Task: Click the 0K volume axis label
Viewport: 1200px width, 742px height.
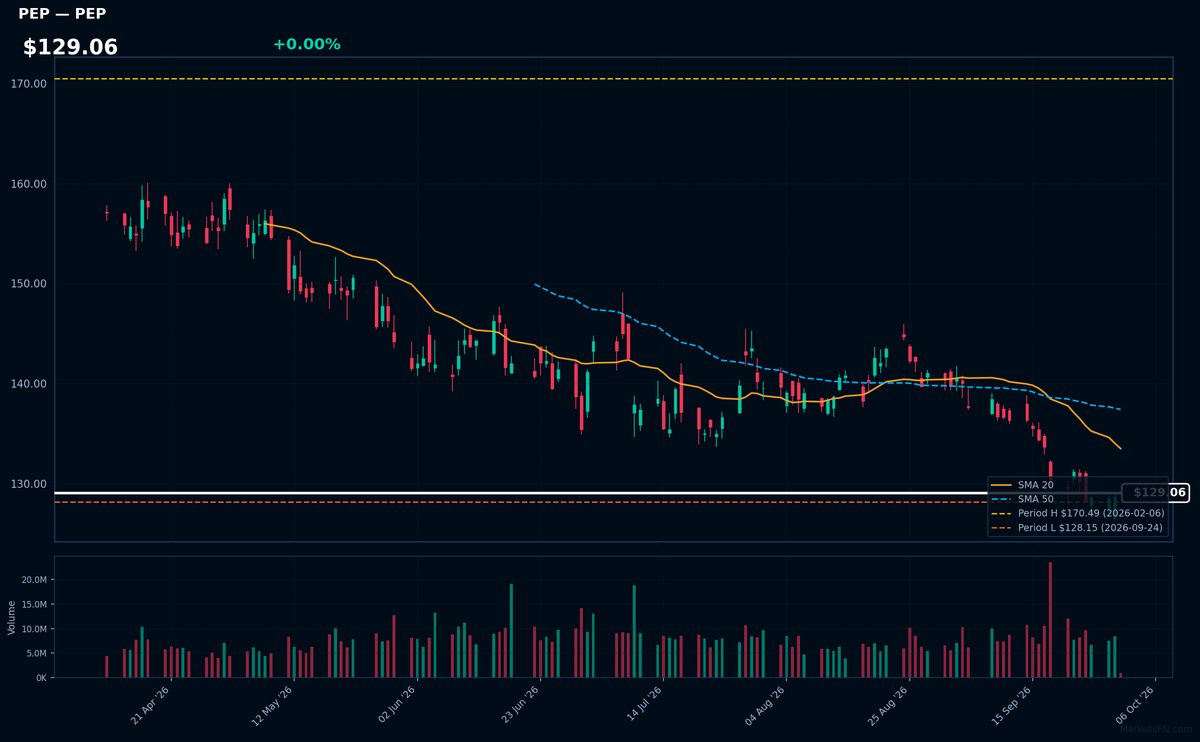Action: [x=41, y=678]
